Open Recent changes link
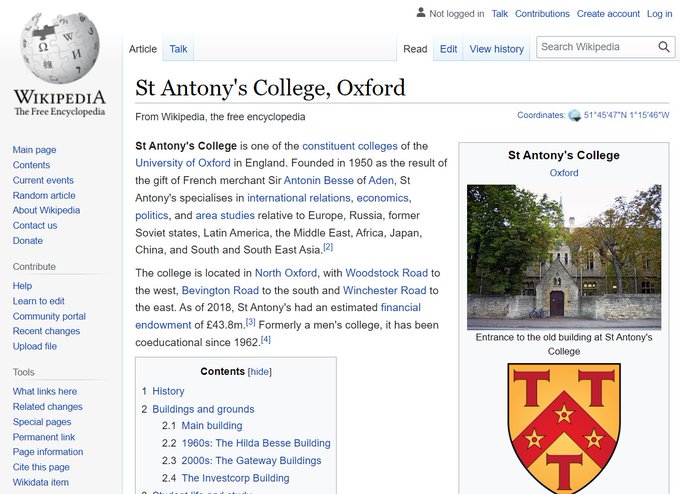This screenshot has height=494, width=680. point(46,331)
